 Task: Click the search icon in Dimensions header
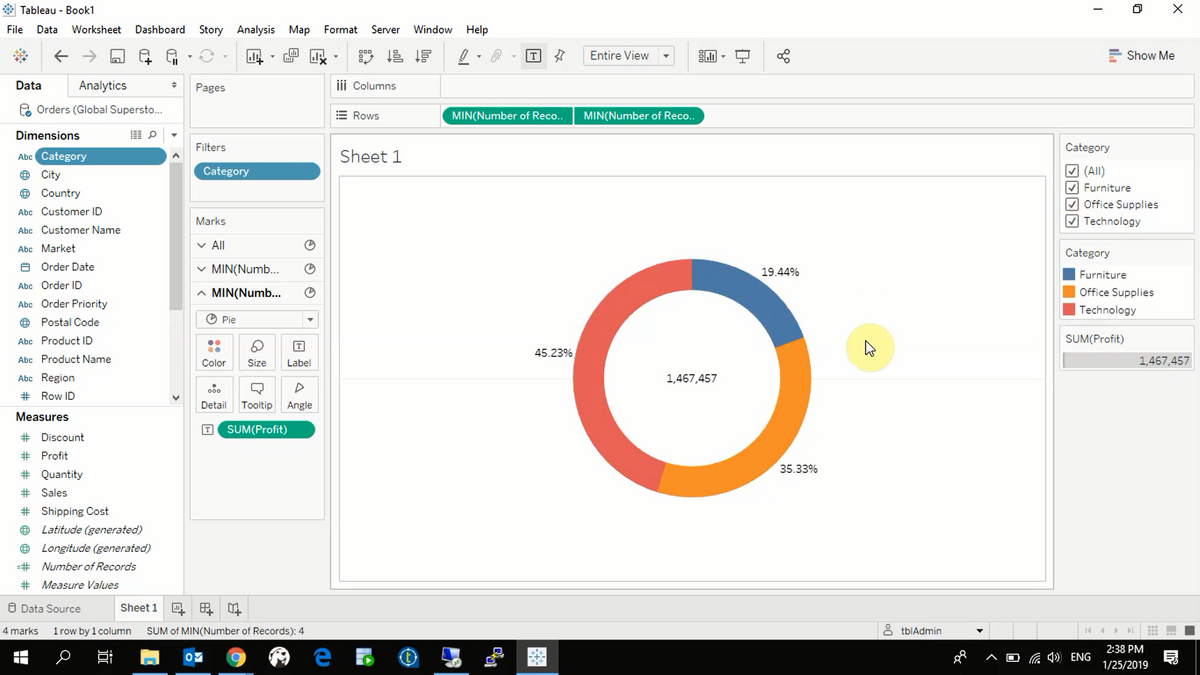point(152,135)
